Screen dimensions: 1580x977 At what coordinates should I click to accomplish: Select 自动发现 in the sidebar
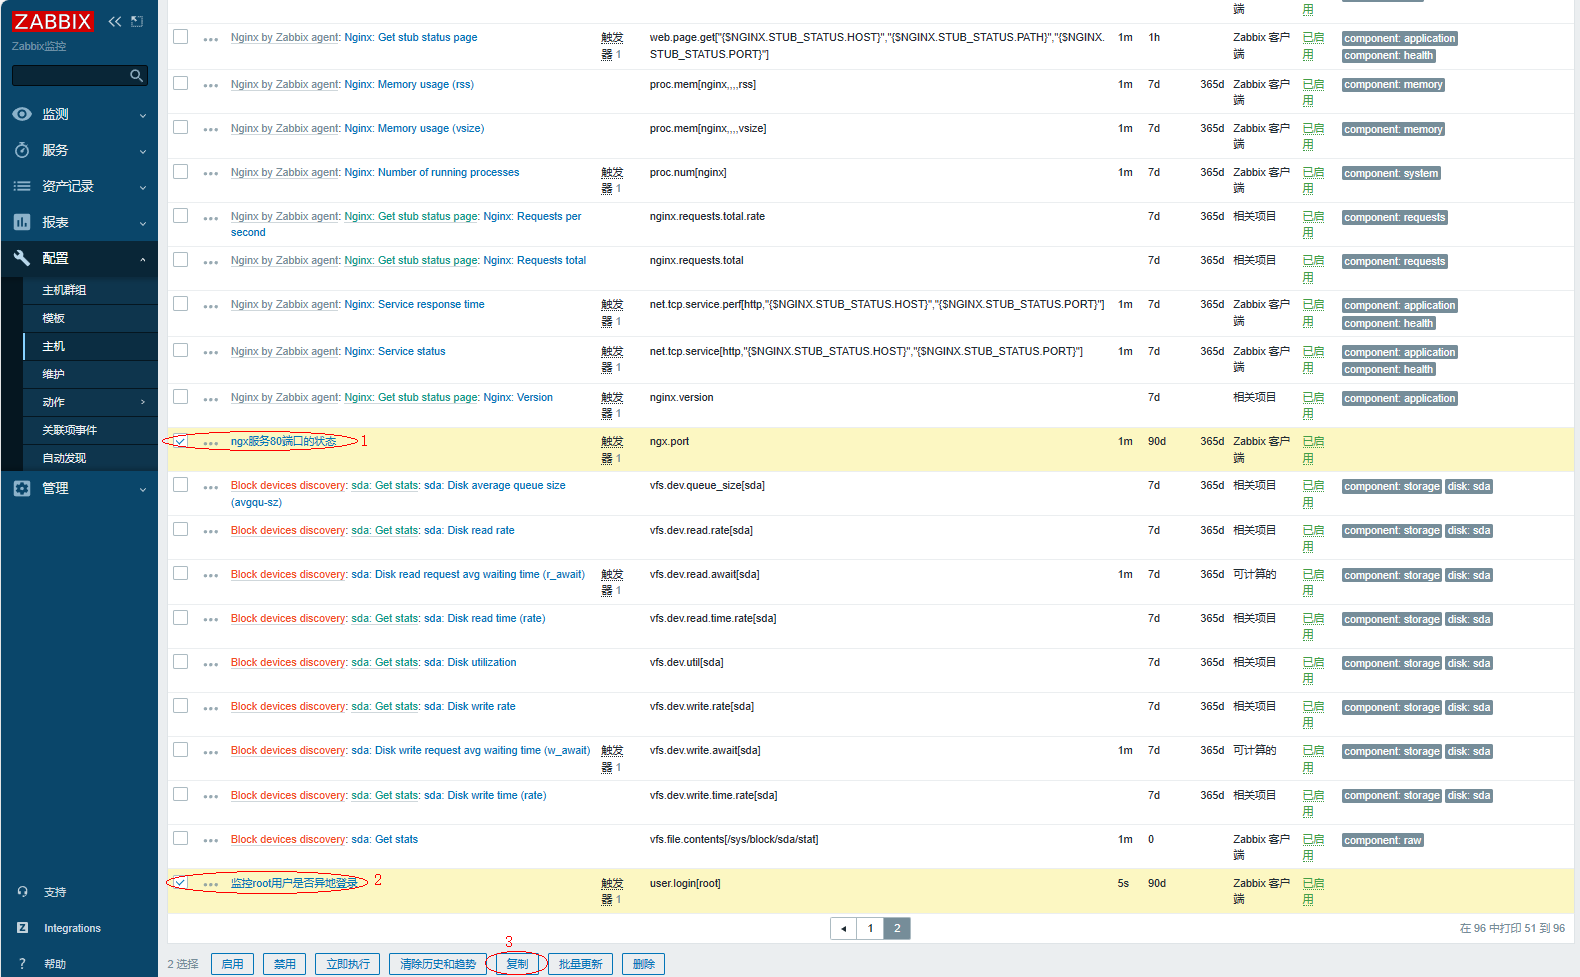64,458
